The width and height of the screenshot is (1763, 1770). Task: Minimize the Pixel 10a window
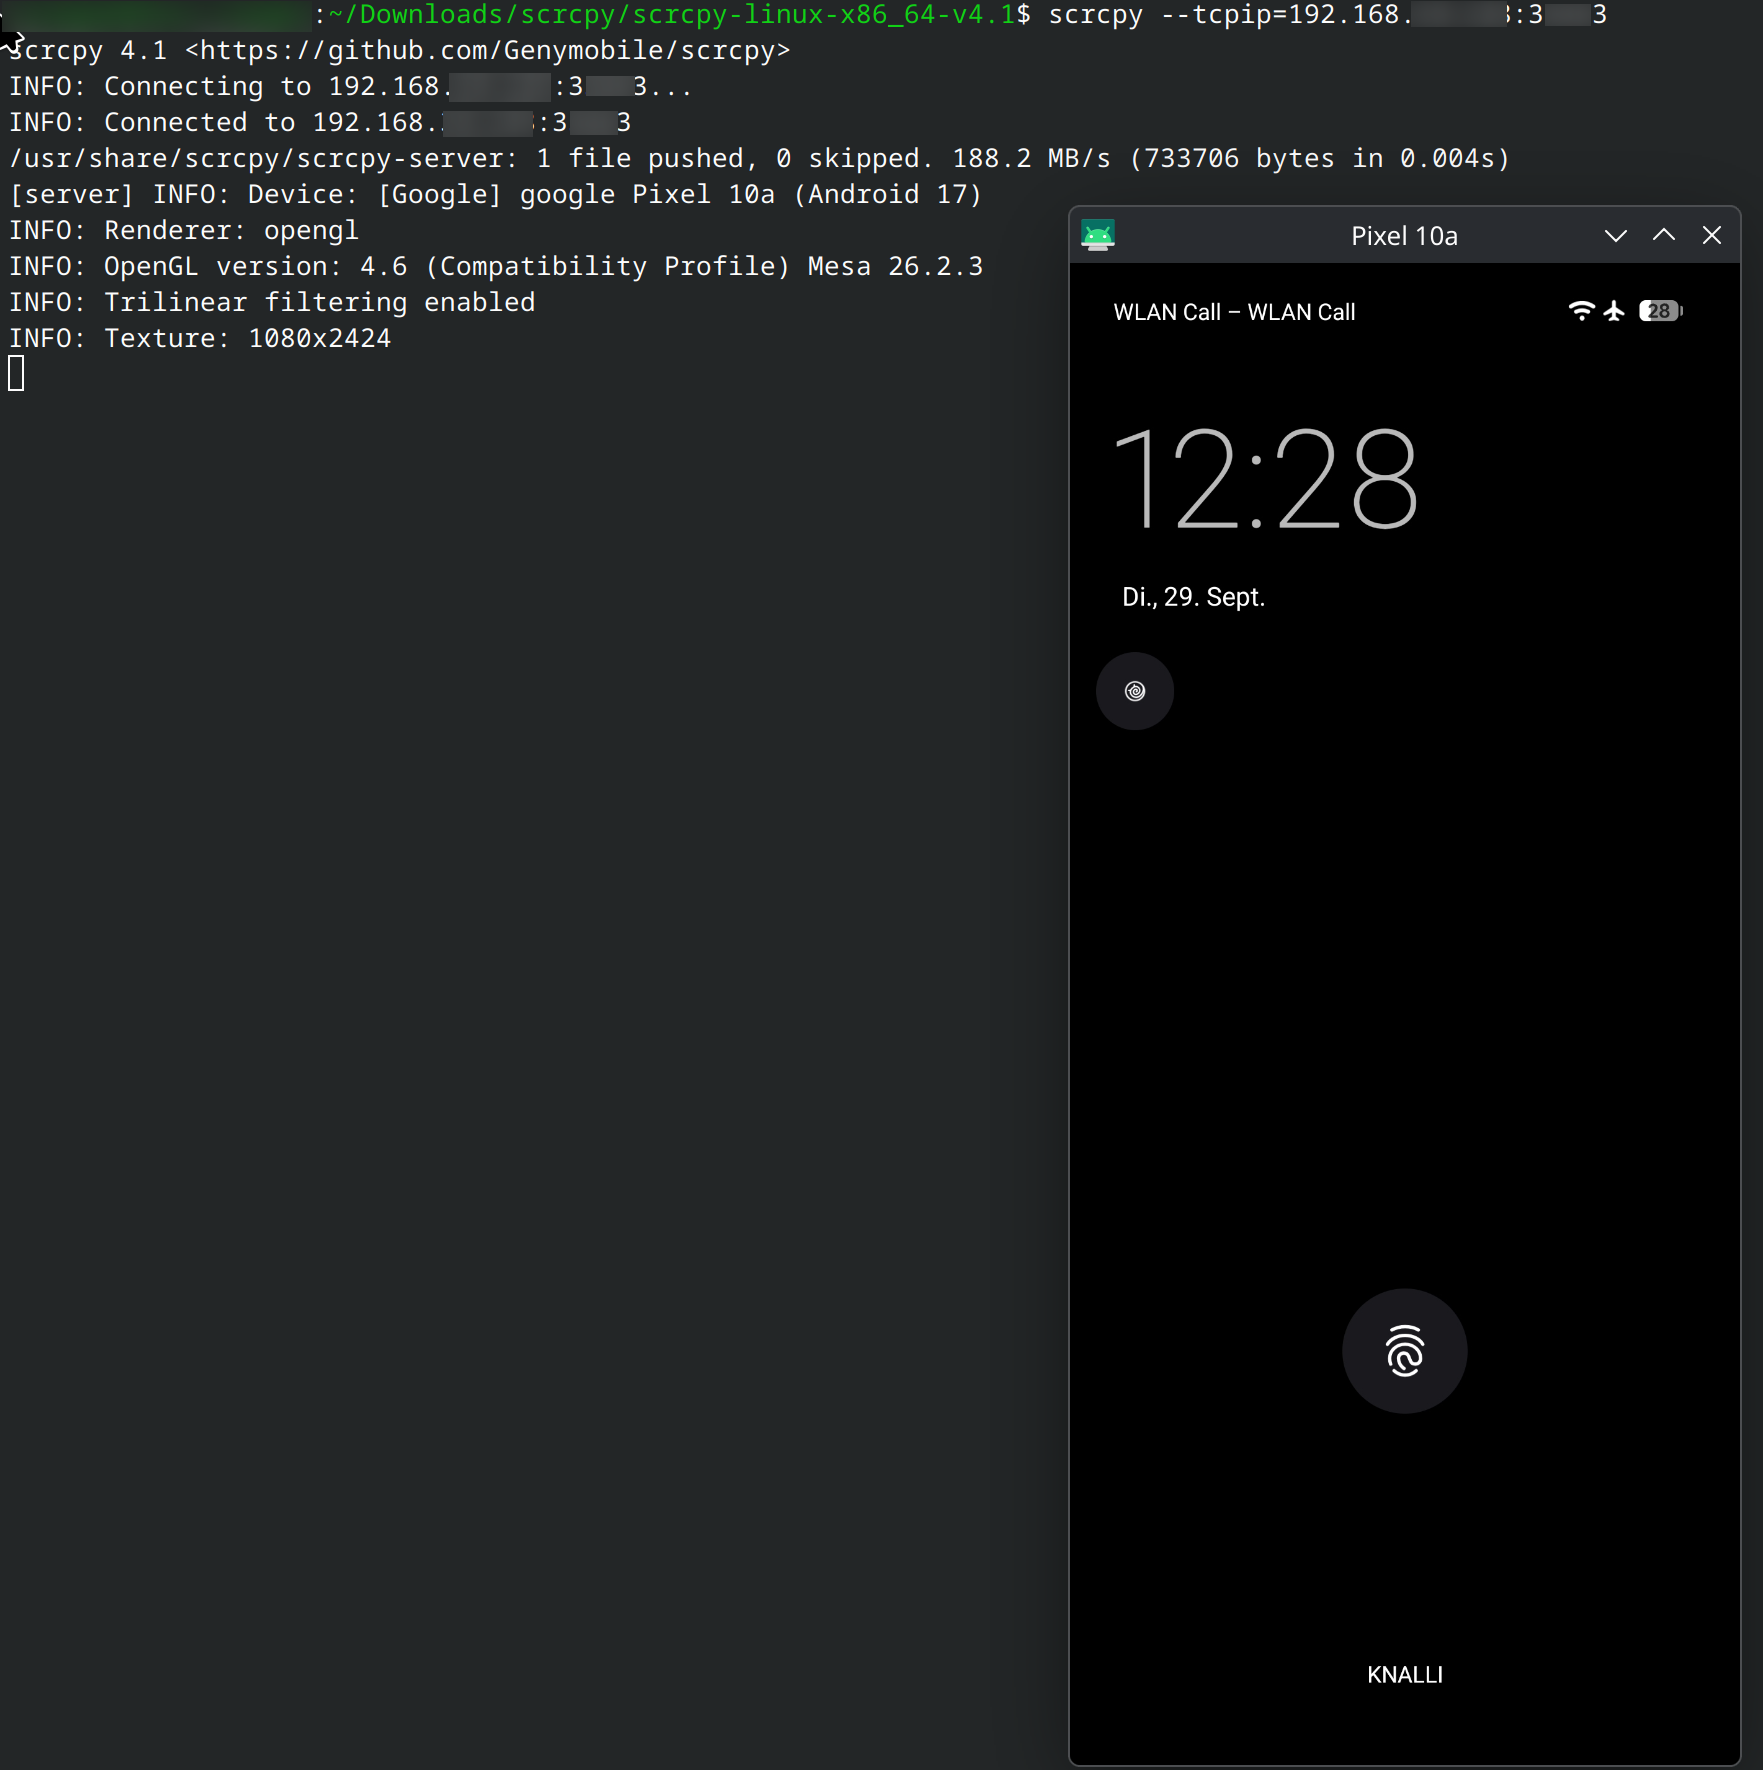[x=1616, y=235]
